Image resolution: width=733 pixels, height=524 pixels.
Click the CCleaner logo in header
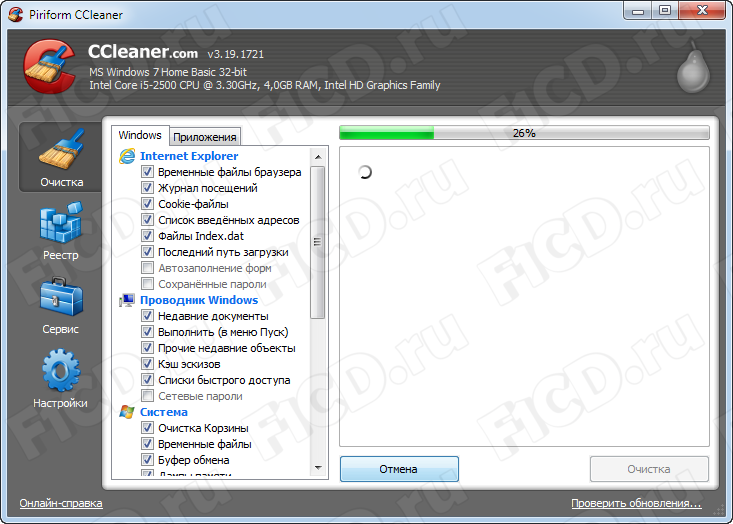tap(50, 66)
